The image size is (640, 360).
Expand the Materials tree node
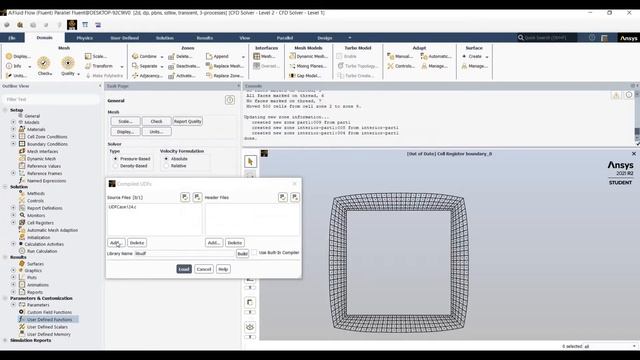pyautogui.click(x=13, y=129)
